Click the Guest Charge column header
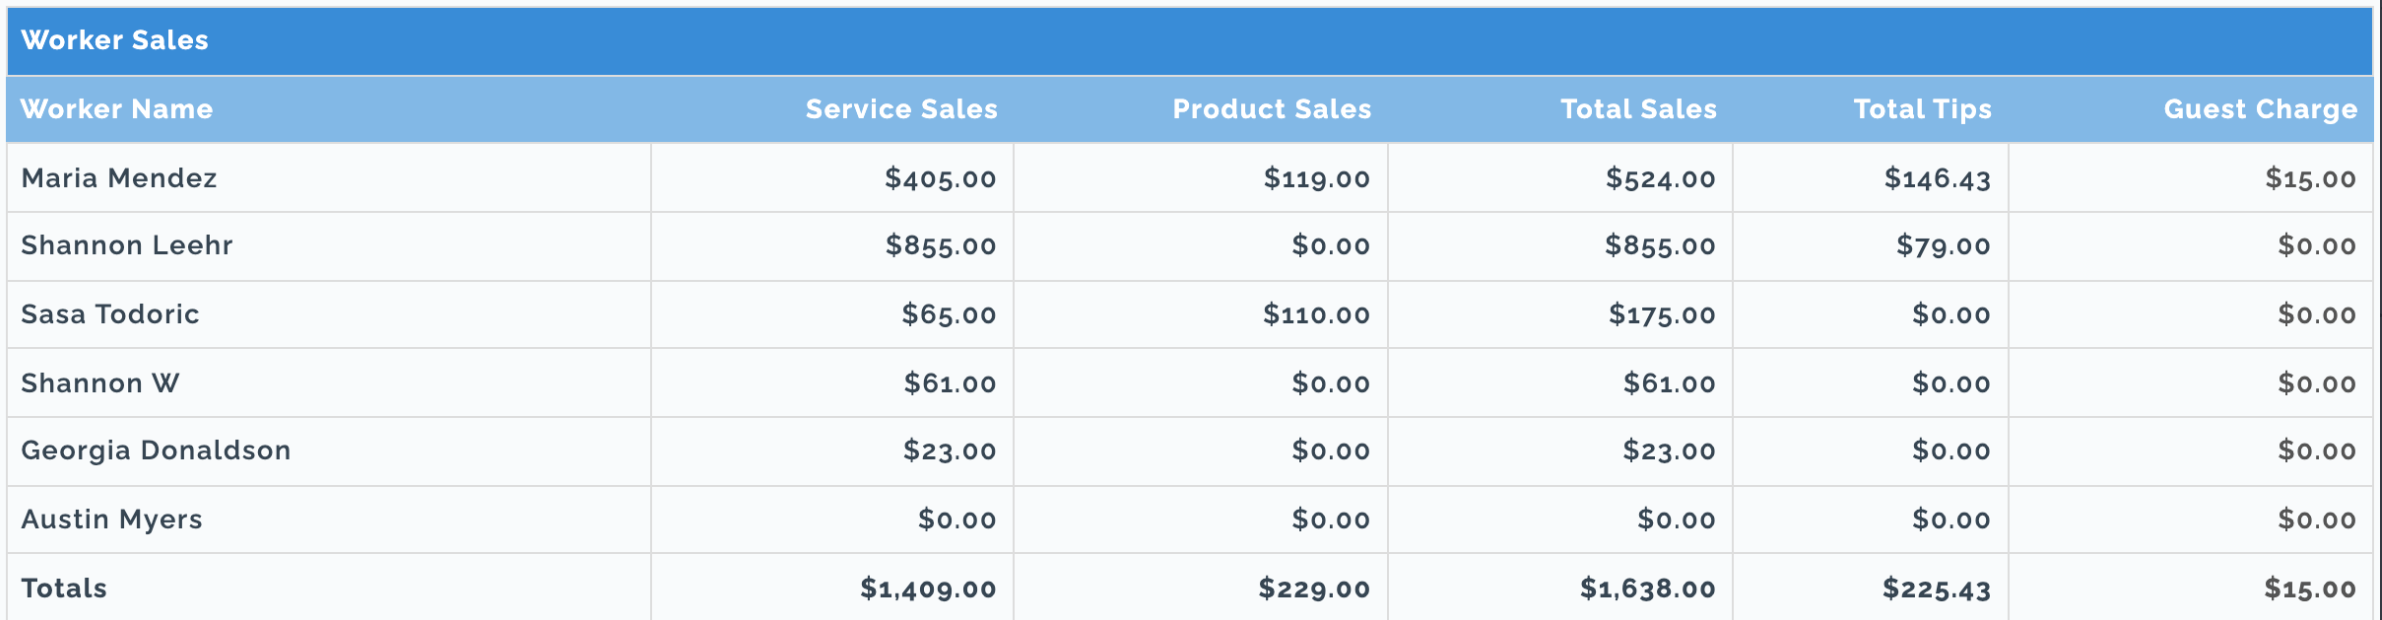Screen dimensions: 2382x620 pyautogui.click(x=2260, y=109)
